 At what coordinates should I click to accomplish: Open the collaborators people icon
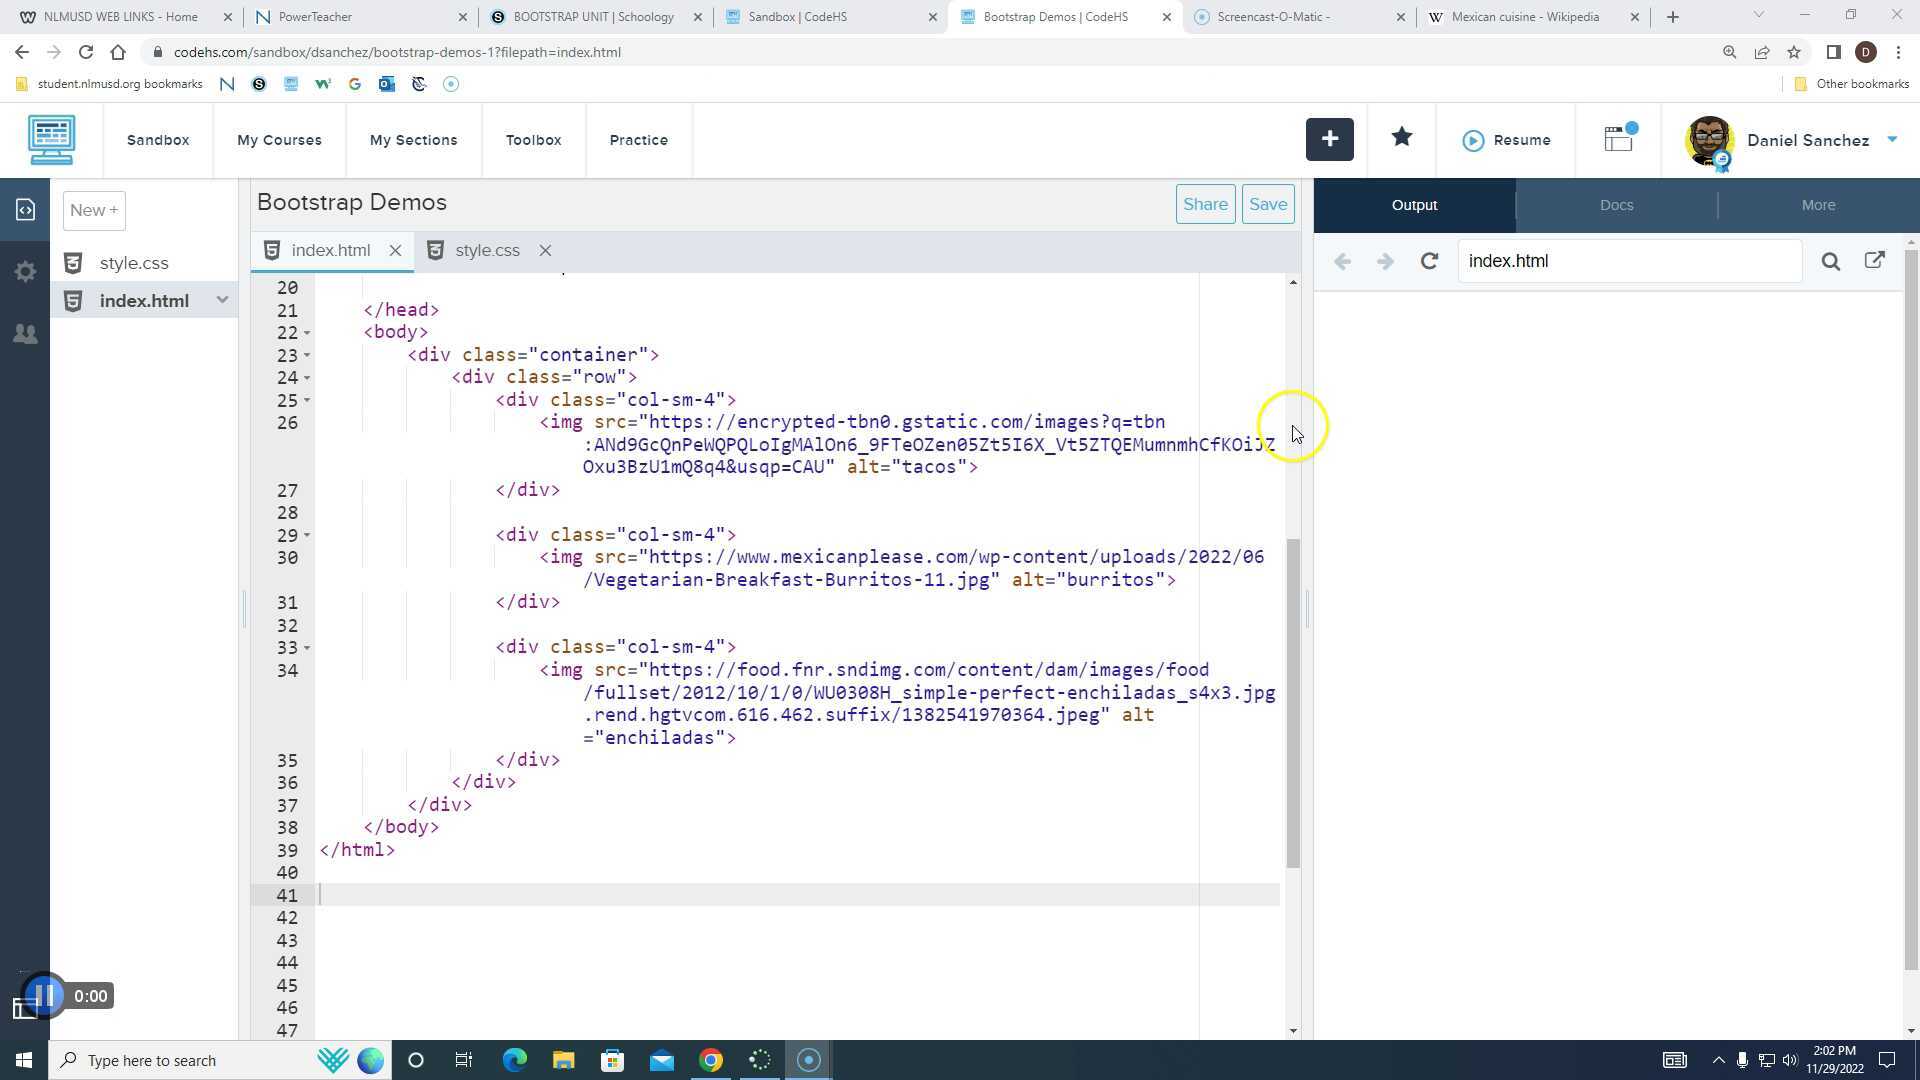pyautogui.click(x=25, y=334)
